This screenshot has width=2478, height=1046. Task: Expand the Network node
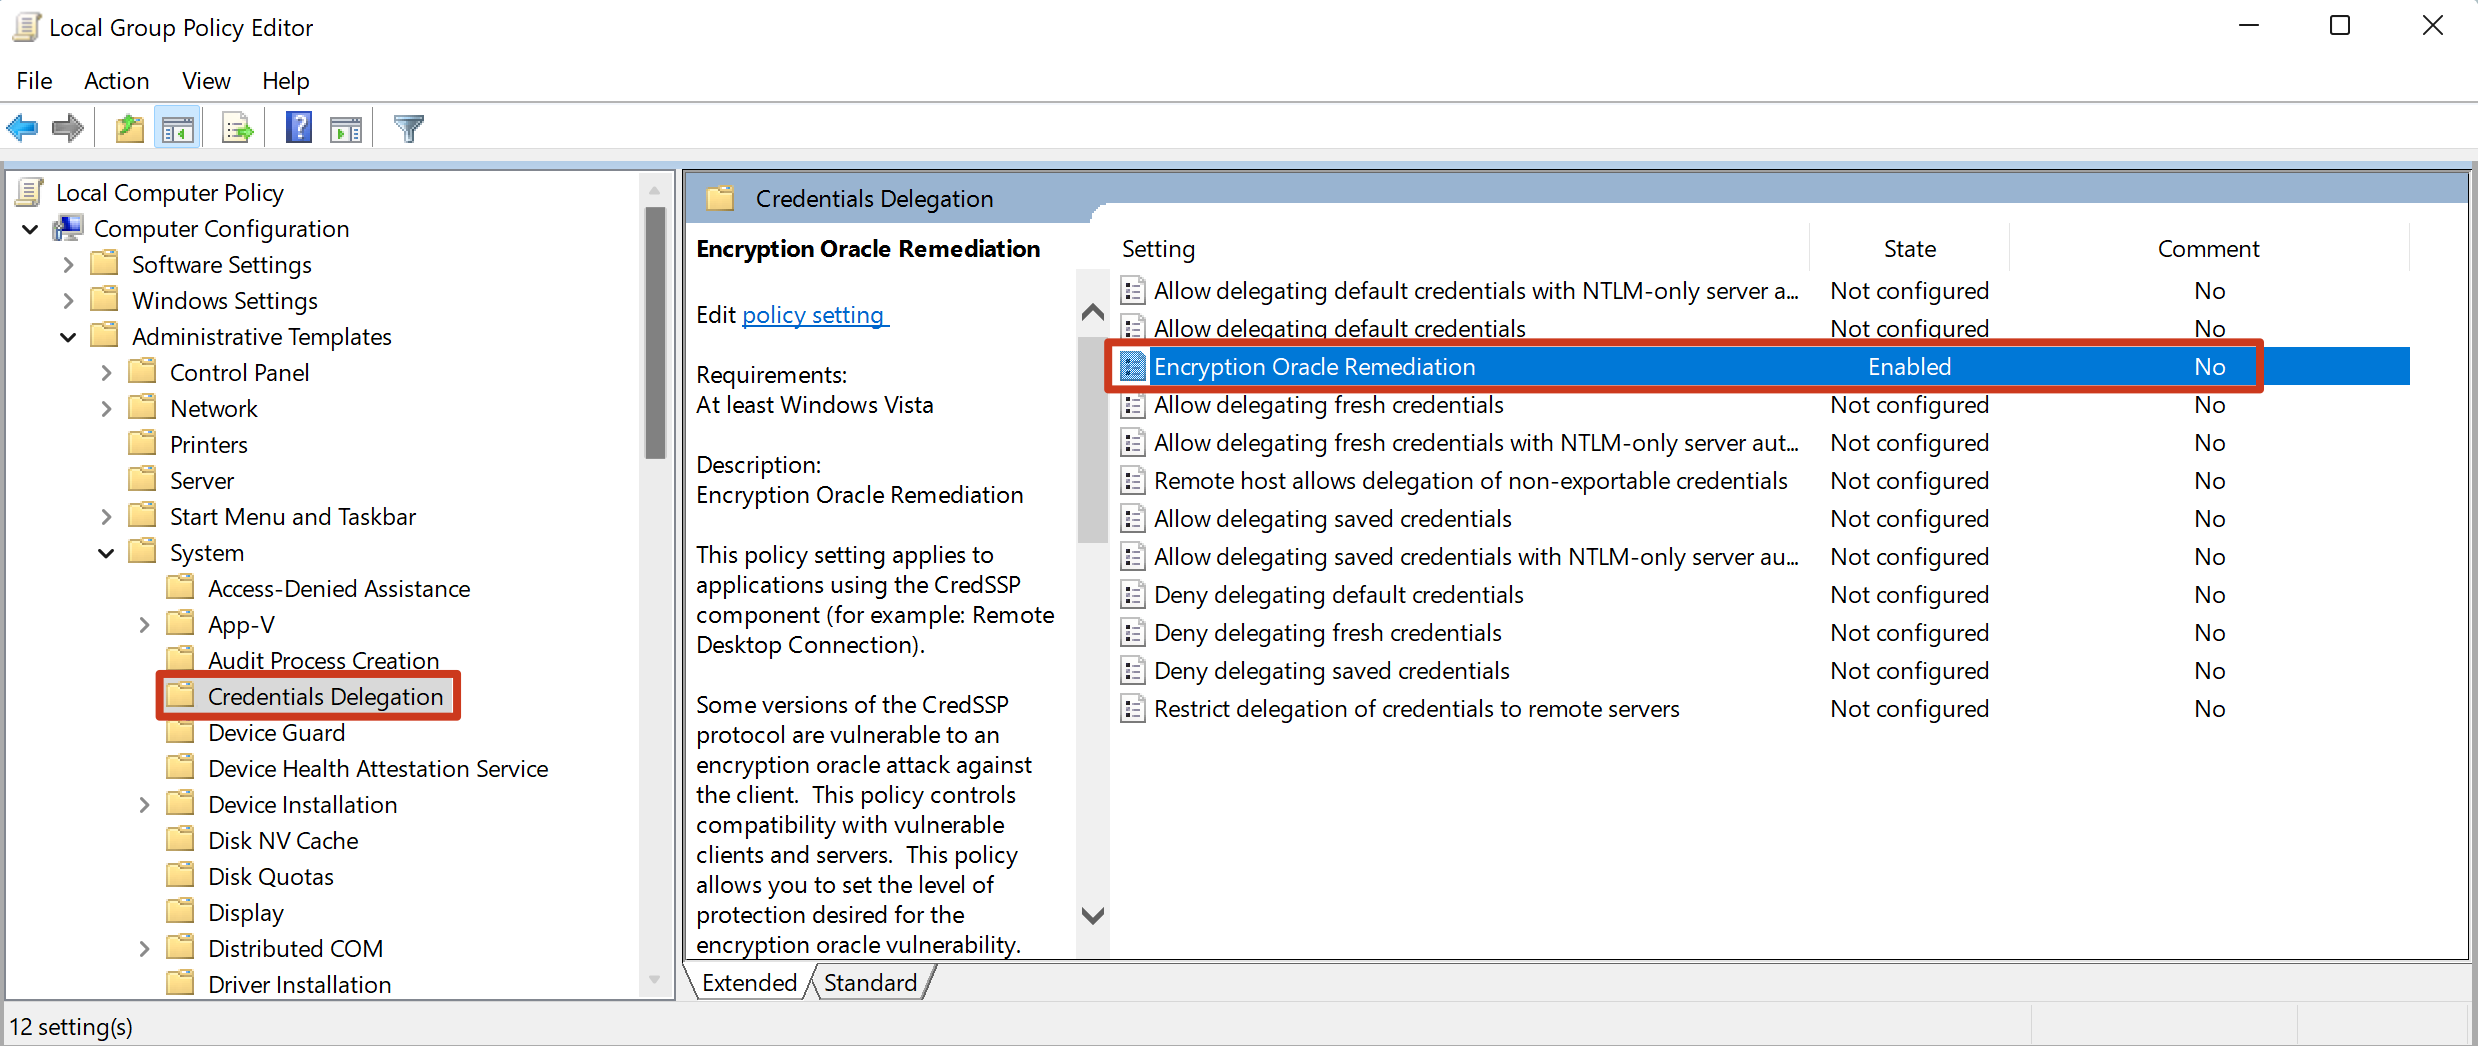tap(106, 409)
